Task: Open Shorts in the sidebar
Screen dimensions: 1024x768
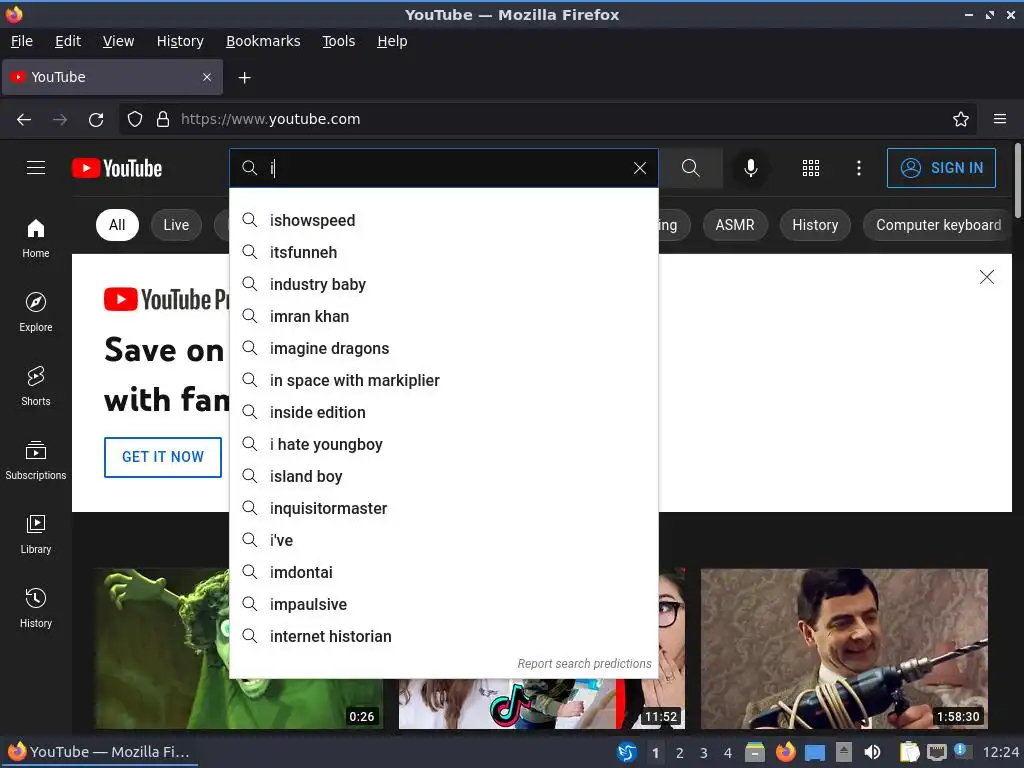Action: coord(36,386)
